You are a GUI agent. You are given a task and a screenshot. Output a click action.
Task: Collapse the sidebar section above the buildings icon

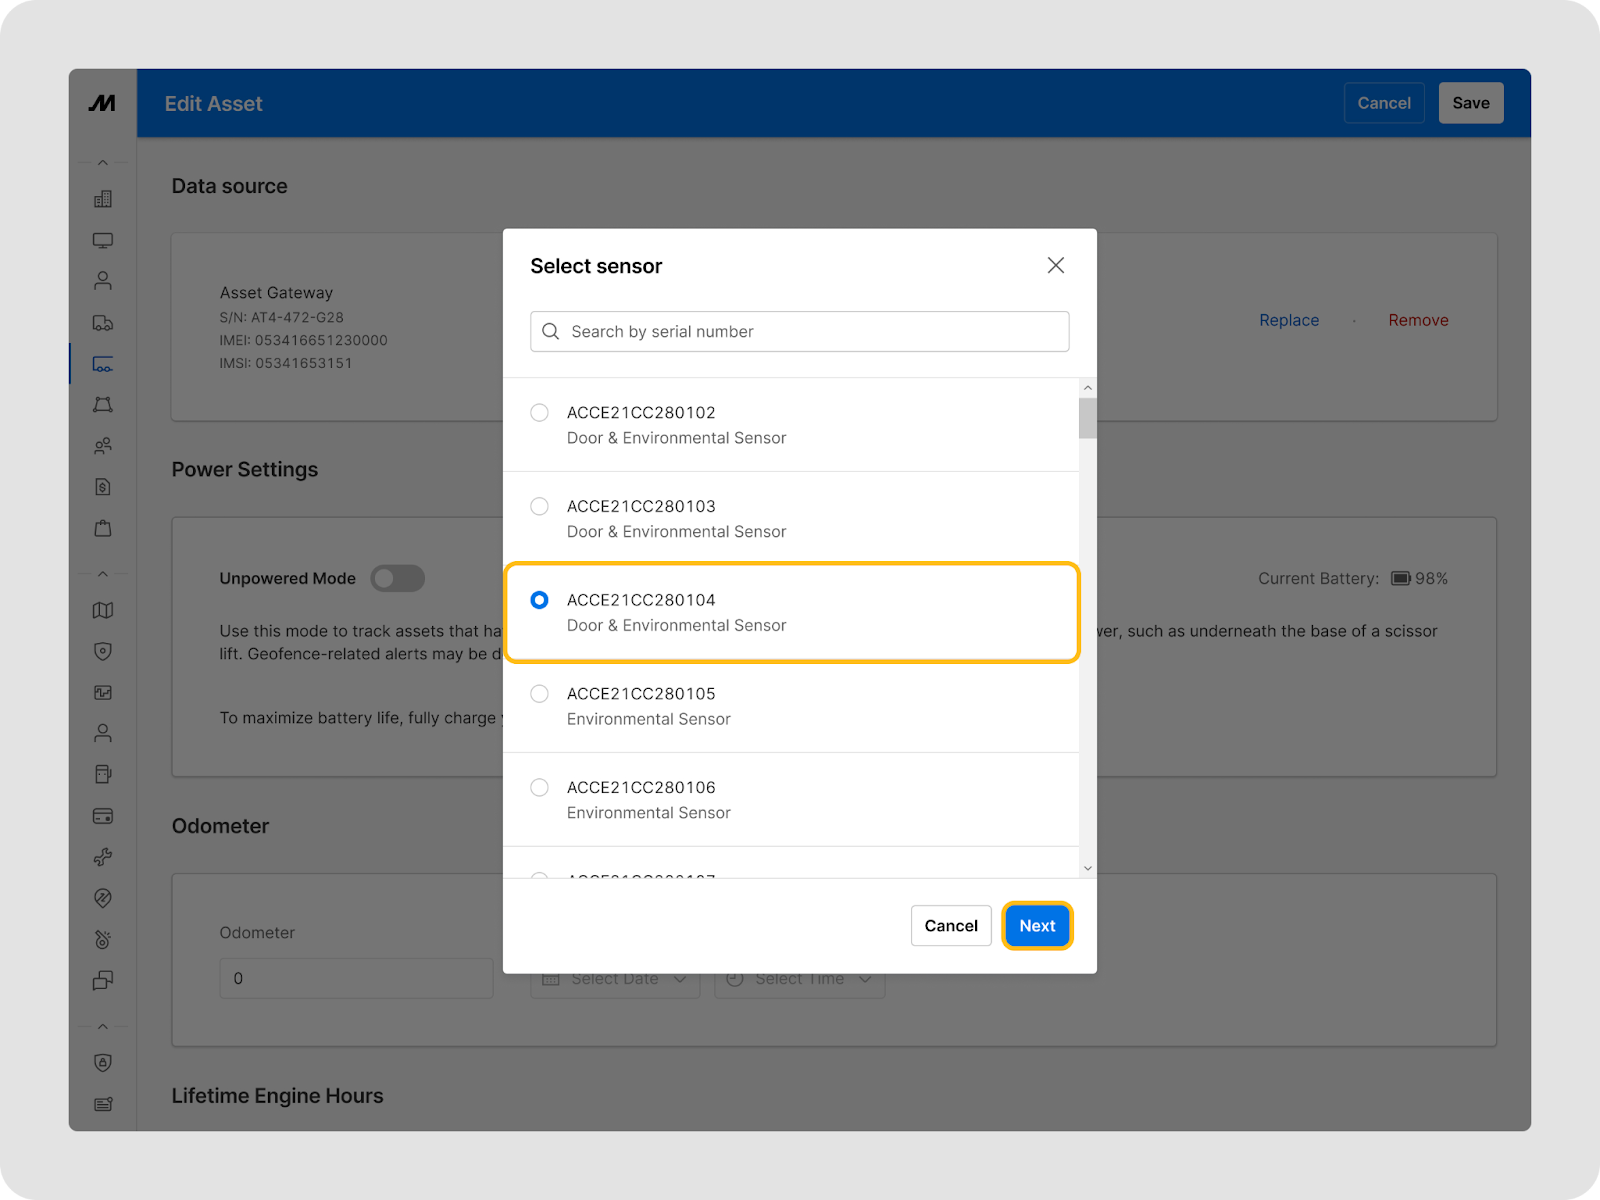(x=102, y=162)
